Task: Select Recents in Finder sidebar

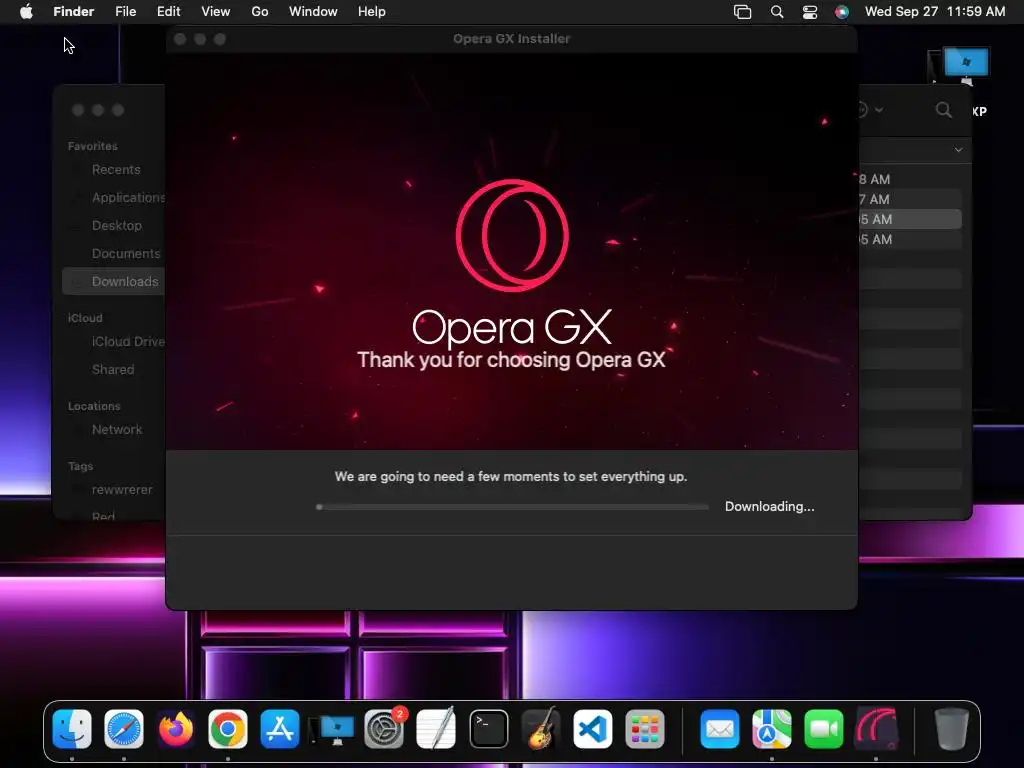Action: 114,170
